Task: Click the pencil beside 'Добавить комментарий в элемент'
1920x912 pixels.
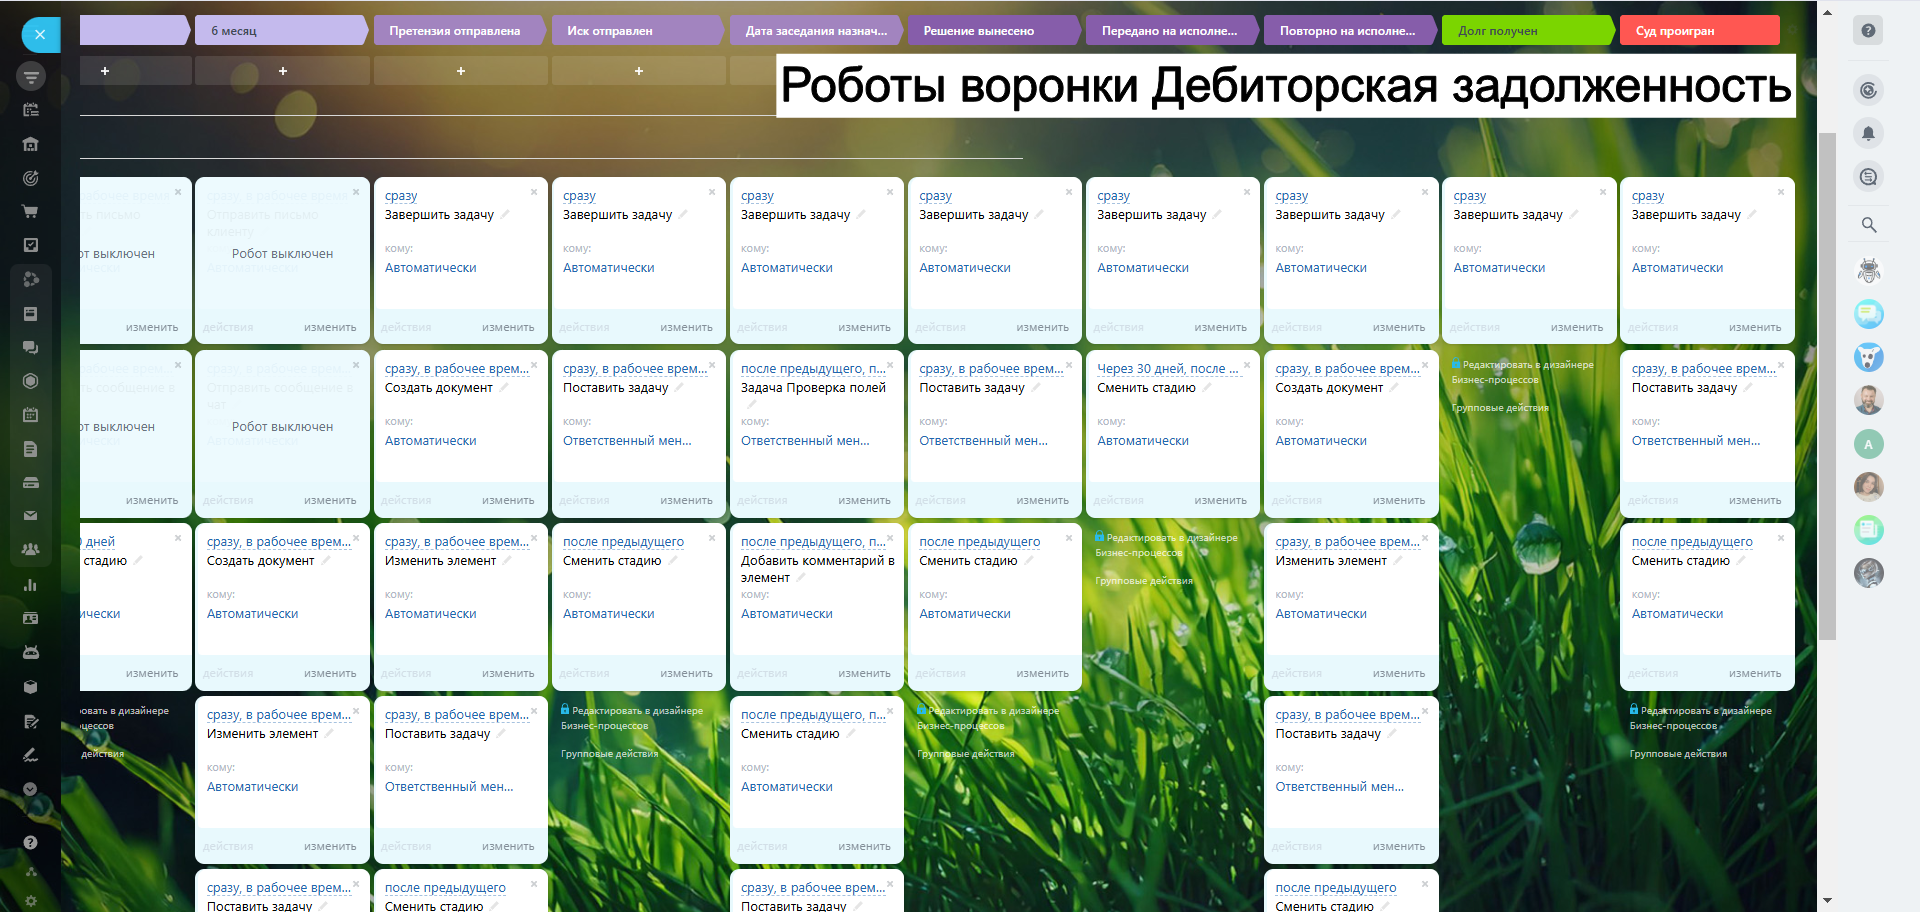Action: click(802, 578)
